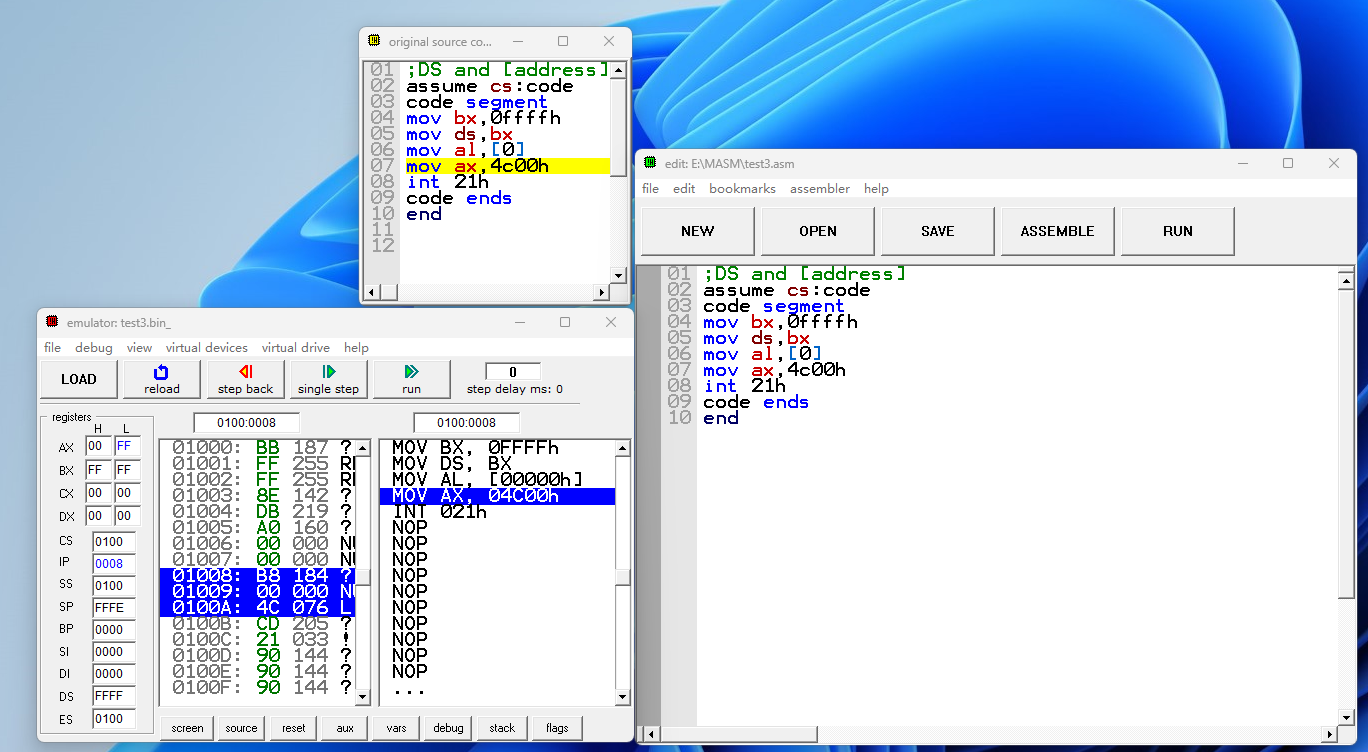This screenshot has height=752, width=1368.
Task: Click highlighted source line mov ax,4c00h
Action: [507, 166]
